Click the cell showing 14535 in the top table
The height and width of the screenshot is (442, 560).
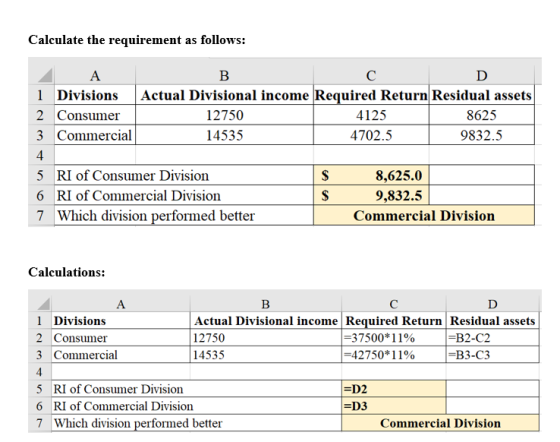tap(224, 135)
